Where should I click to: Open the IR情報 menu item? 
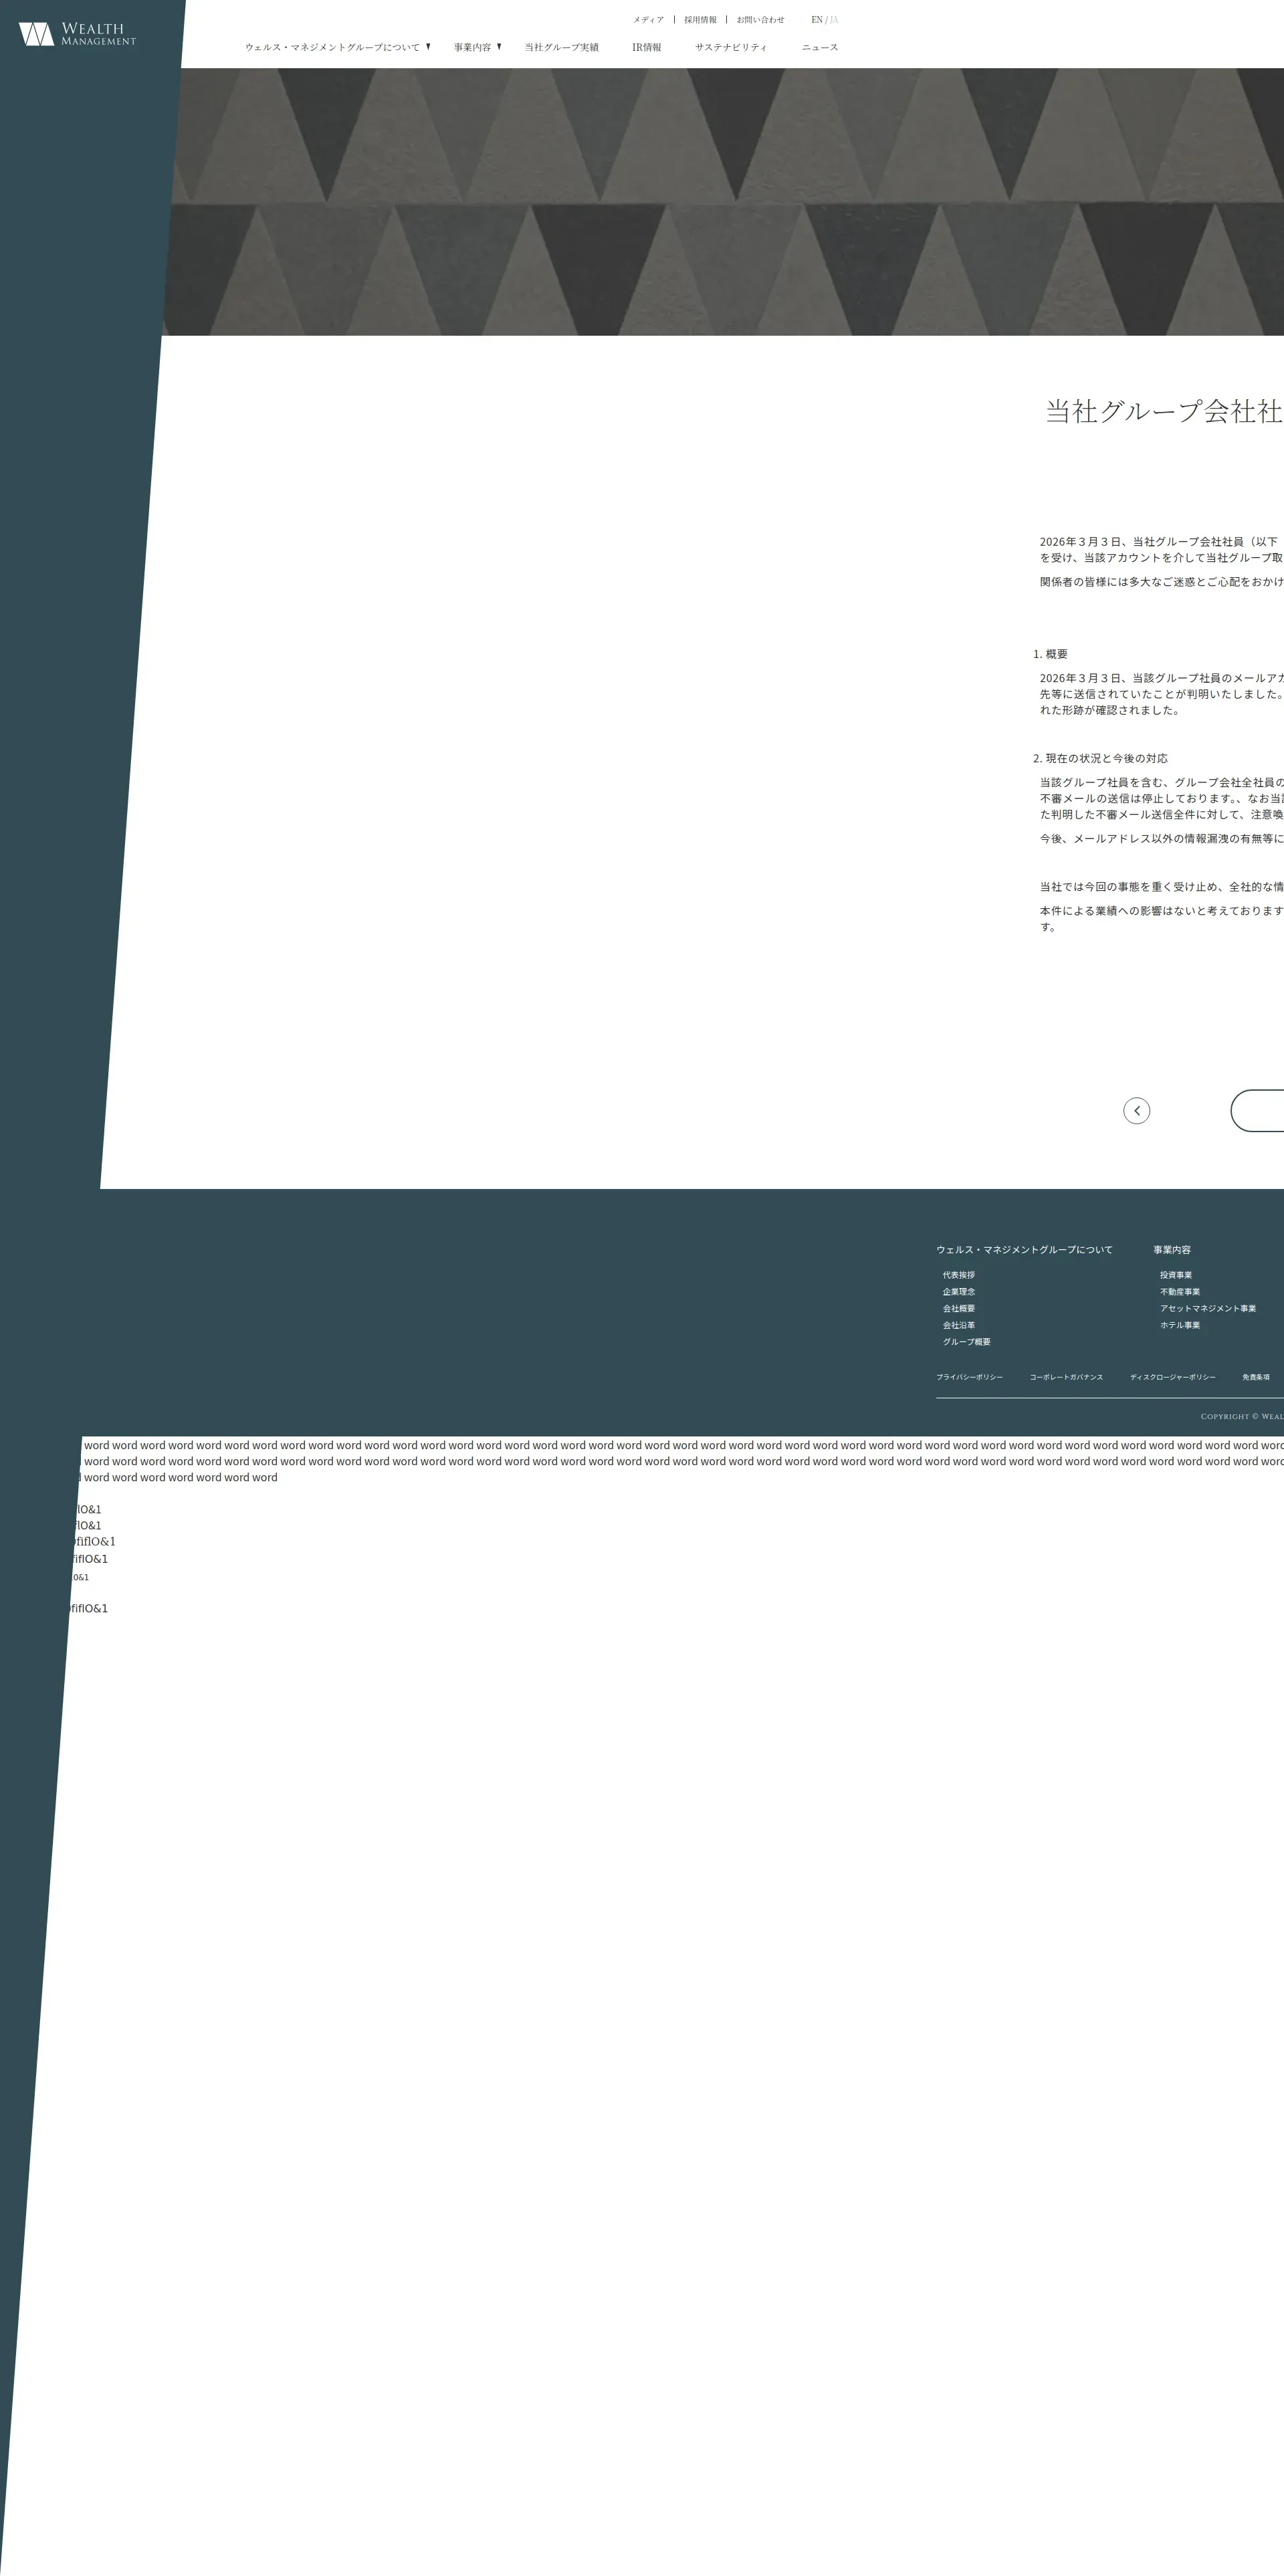tap(646, 47)
